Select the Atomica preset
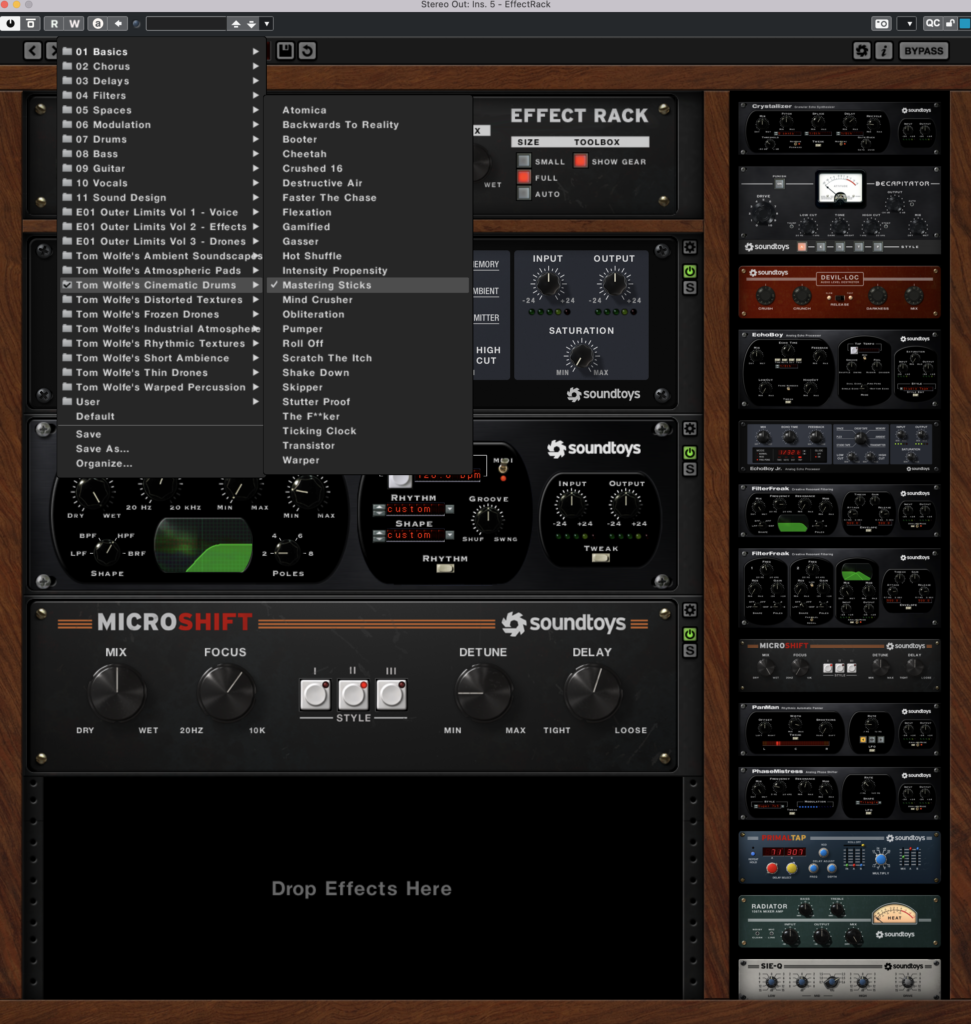 coord(368,110)
